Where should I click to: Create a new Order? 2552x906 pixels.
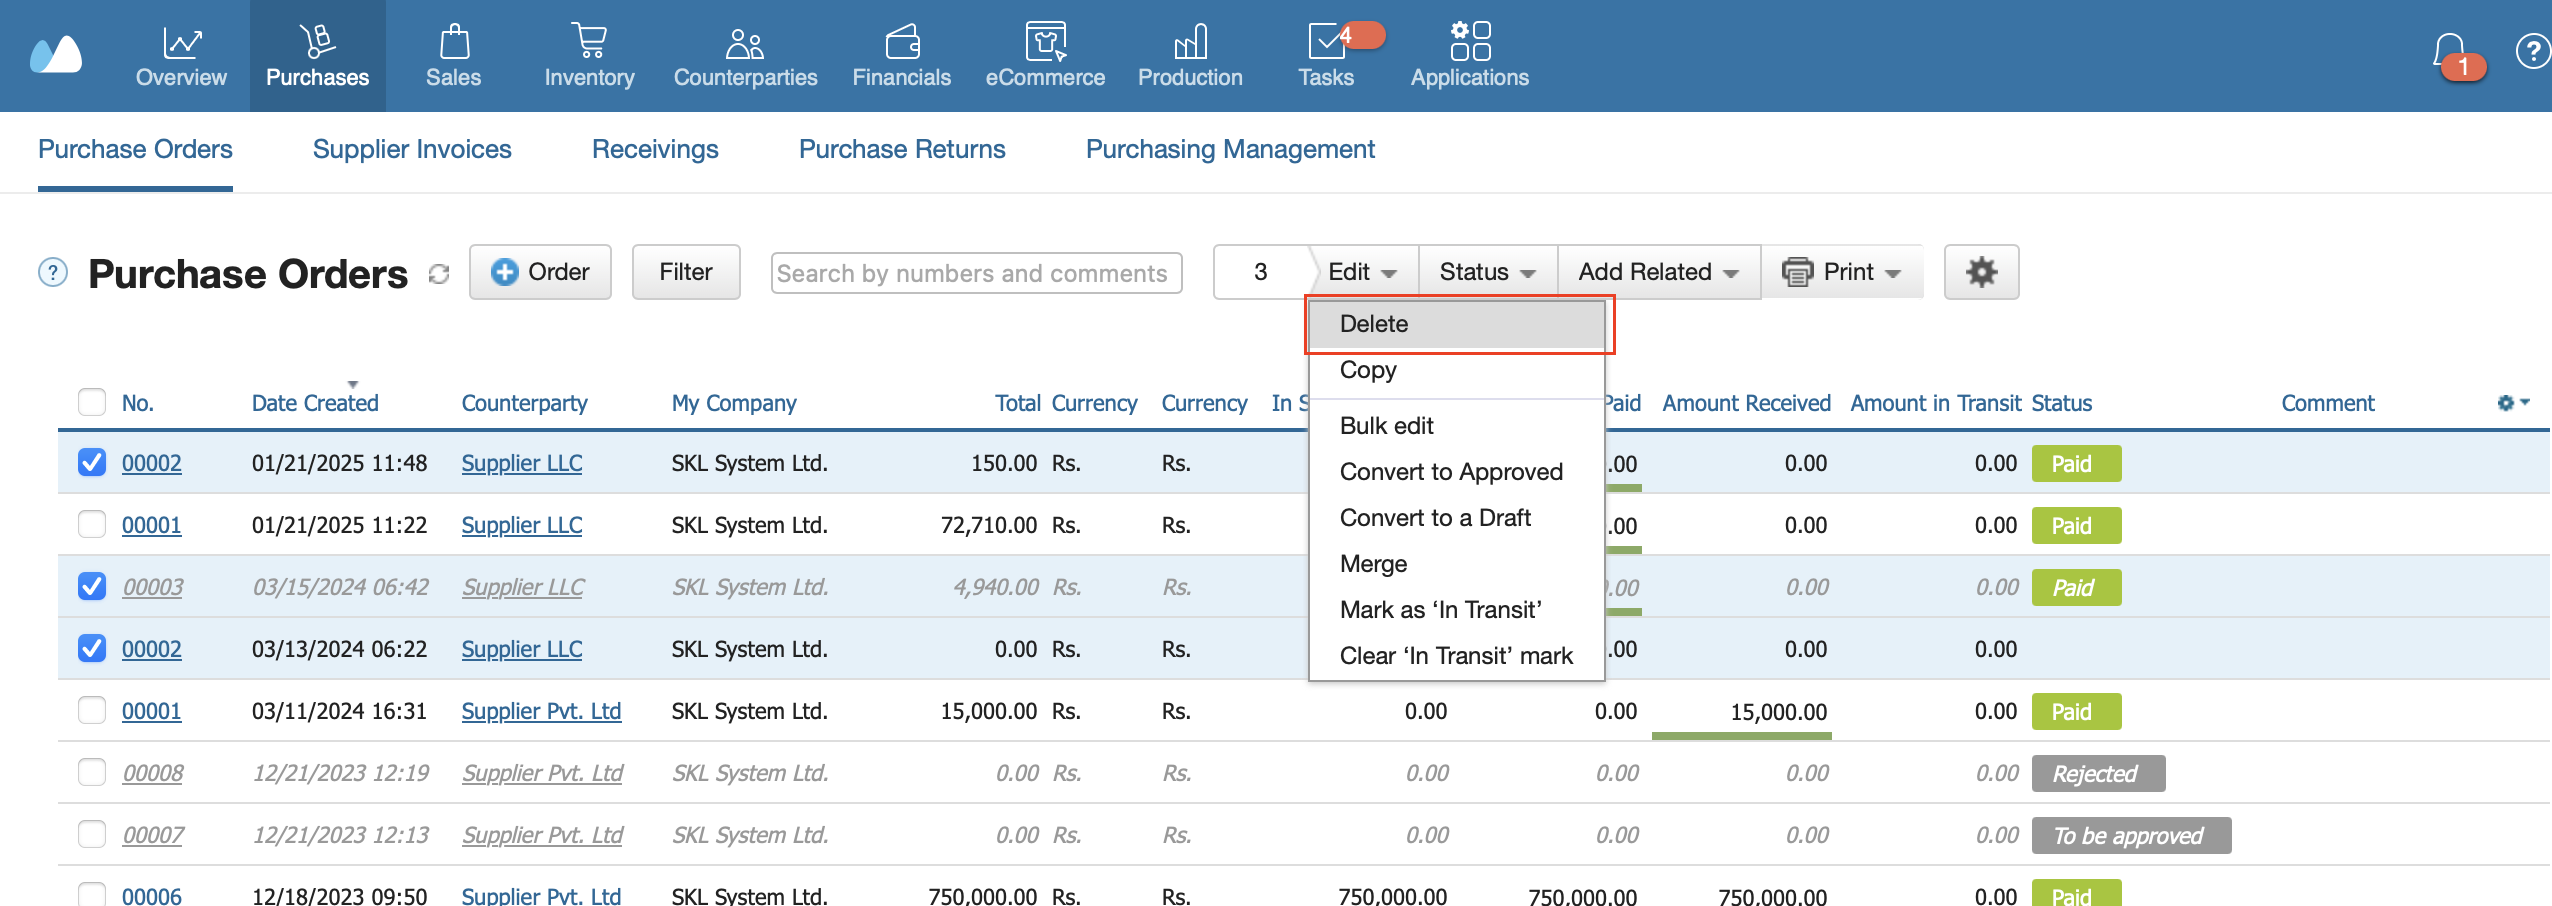pyautogui.click(x=540, y=272)
